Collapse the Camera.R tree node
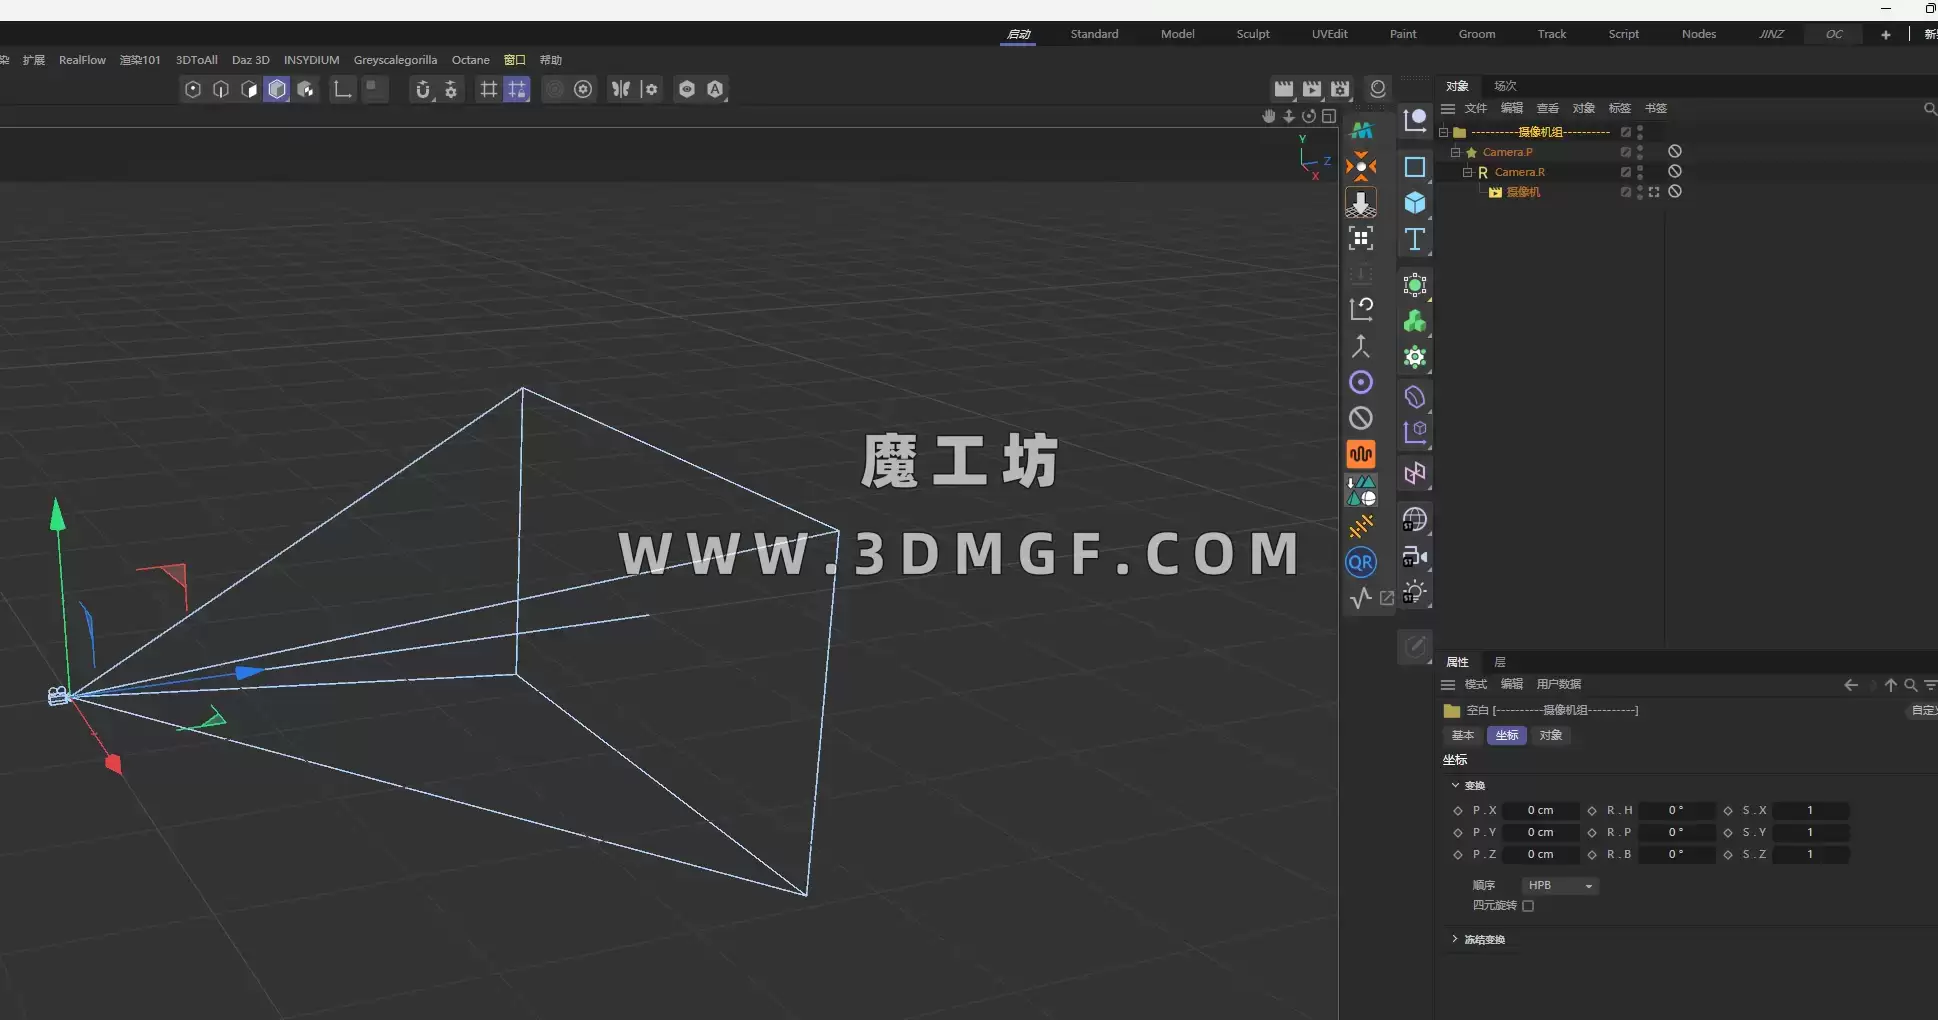 pos(1468,172)
